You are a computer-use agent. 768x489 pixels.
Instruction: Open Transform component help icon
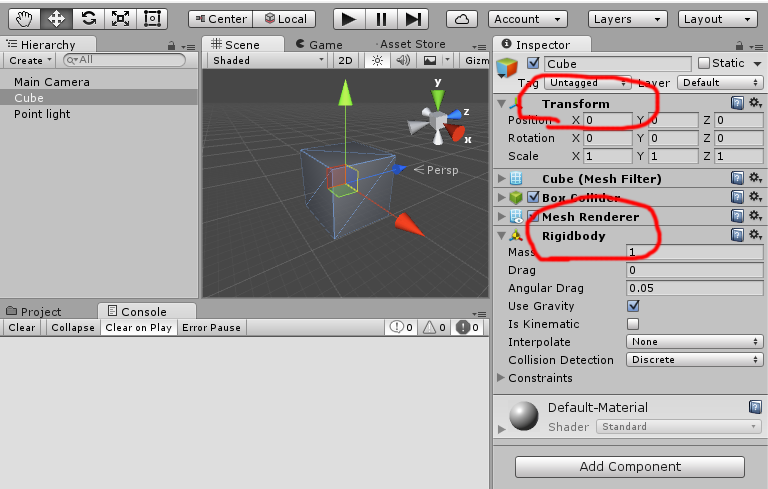[737, 103]
